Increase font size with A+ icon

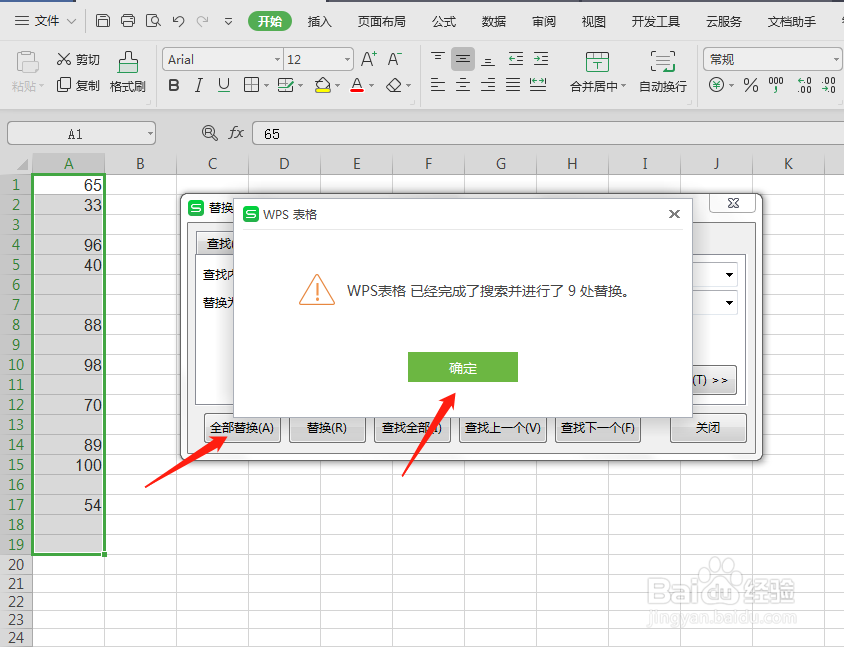(369, 59)
